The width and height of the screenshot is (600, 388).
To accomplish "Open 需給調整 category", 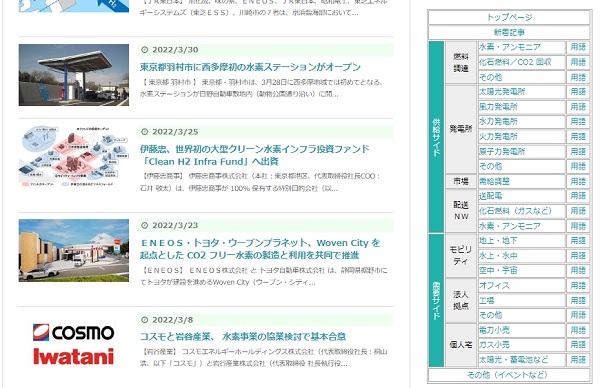I will click(x=494, y=181).
